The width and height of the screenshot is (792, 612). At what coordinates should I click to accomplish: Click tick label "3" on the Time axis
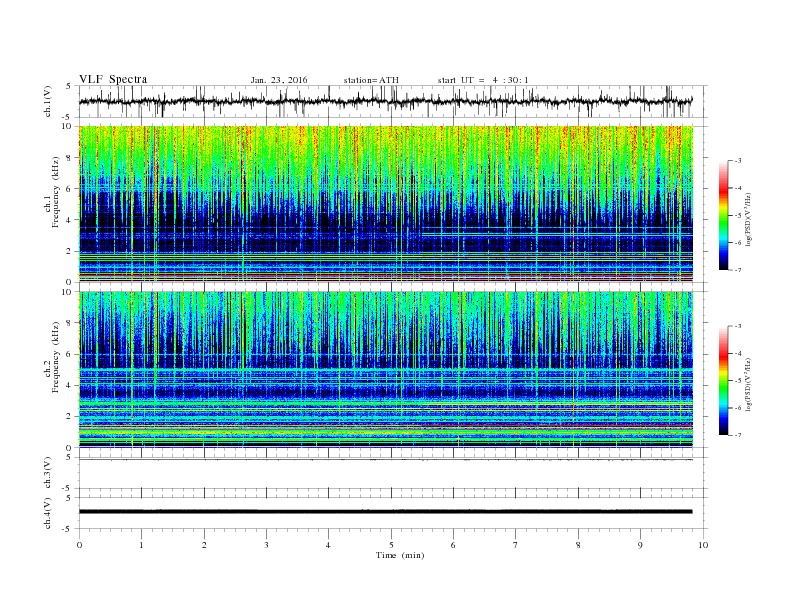266,545
